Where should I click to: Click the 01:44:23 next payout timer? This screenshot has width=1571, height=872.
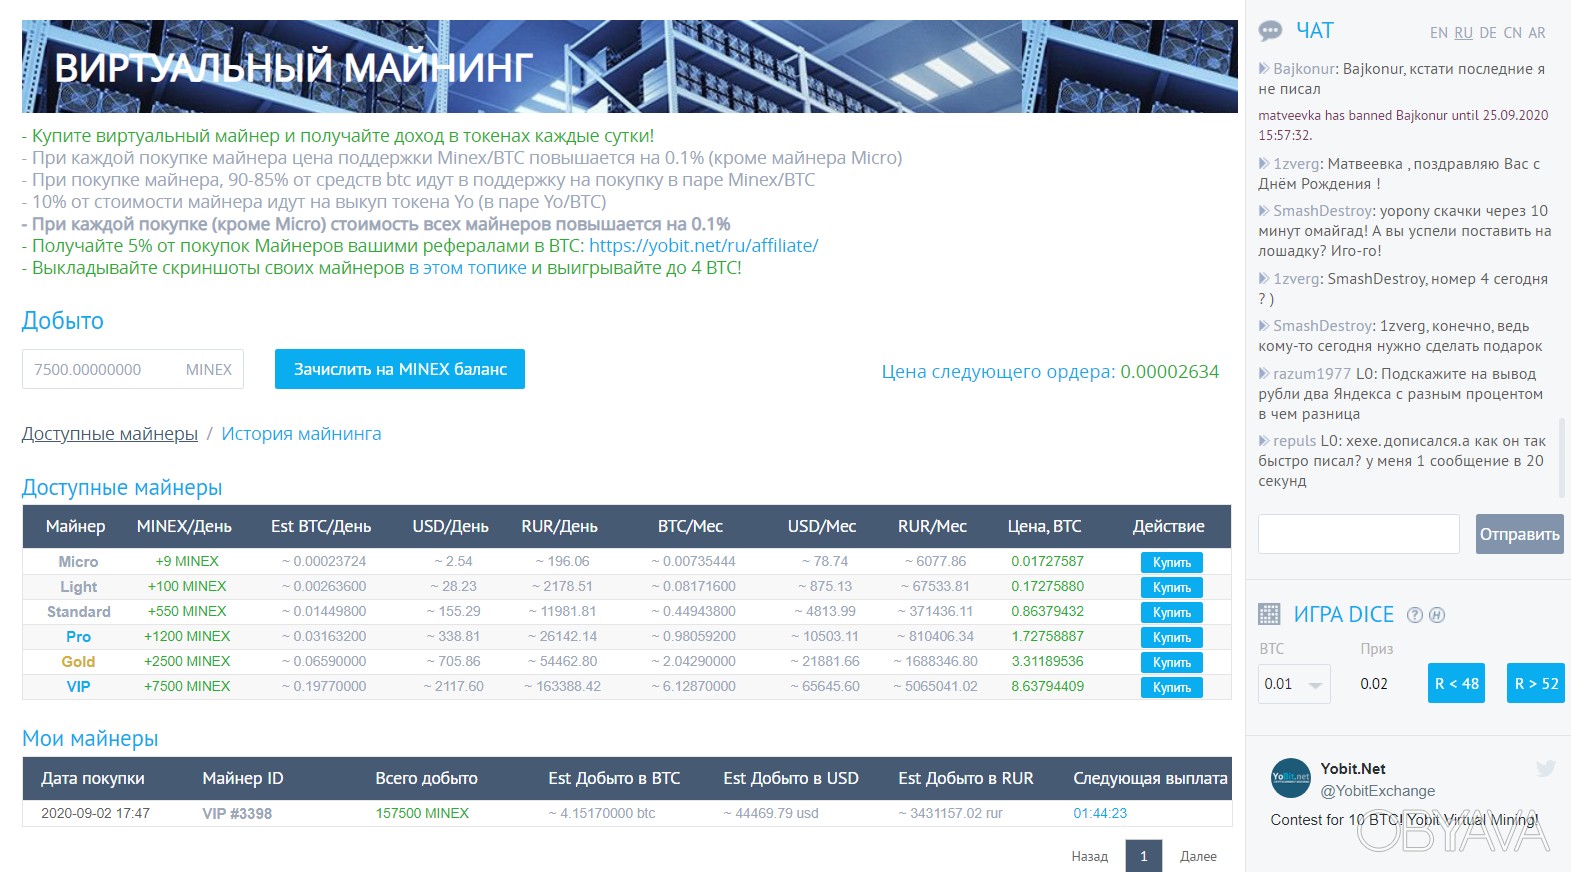(1100, 814)
